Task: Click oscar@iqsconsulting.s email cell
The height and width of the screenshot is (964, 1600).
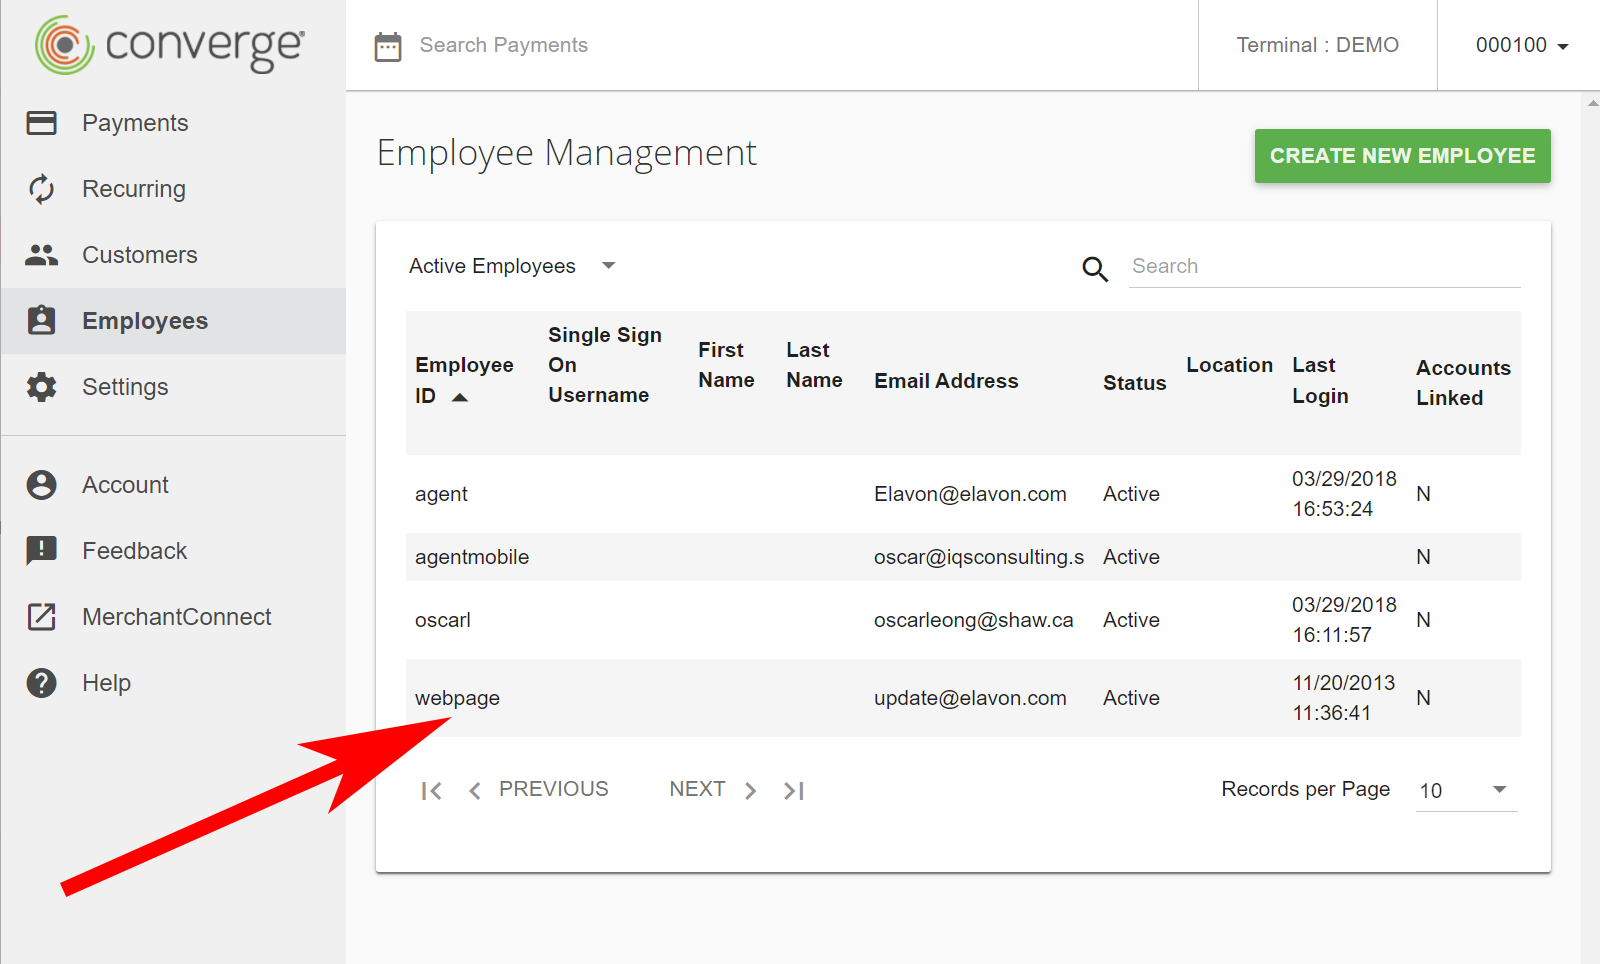Action: click(x=979, y=557)
